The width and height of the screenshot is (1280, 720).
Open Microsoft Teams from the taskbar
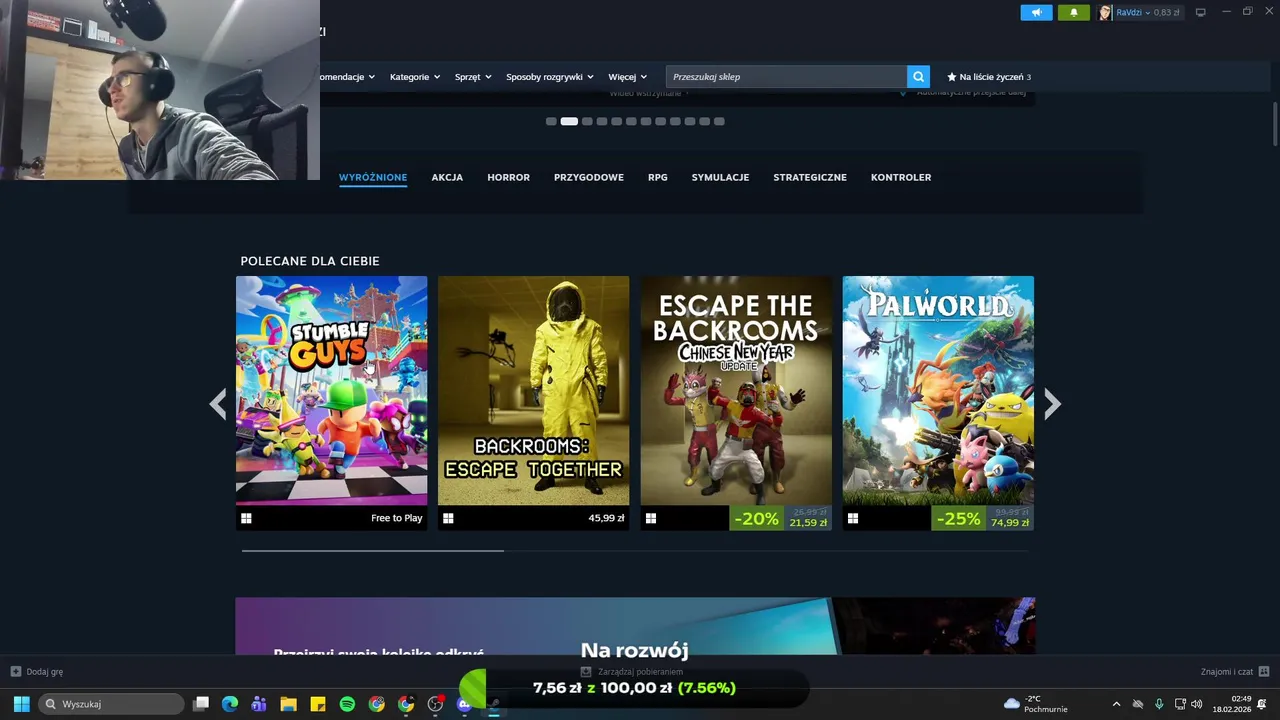tap(259, 704)
